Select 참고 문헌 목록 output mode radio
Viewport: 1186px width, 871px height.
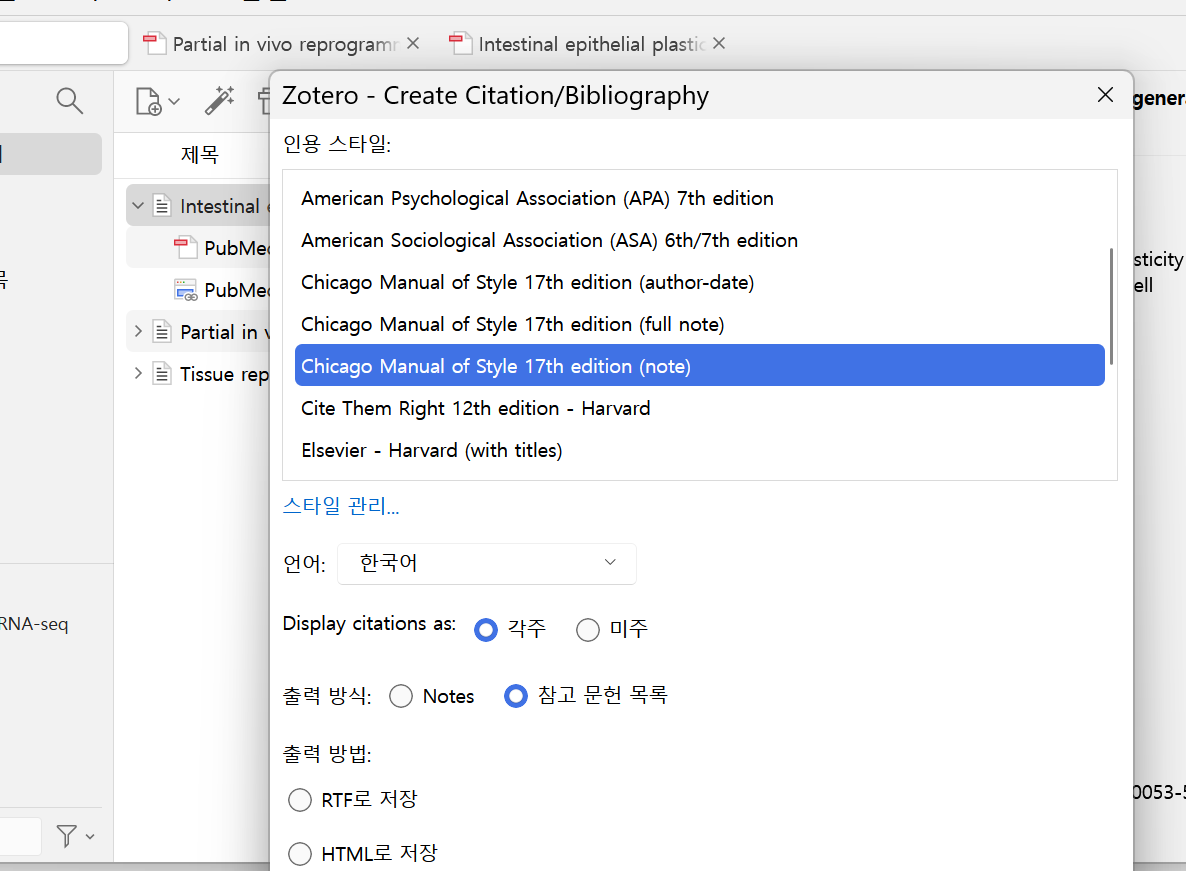click(516, 696)
